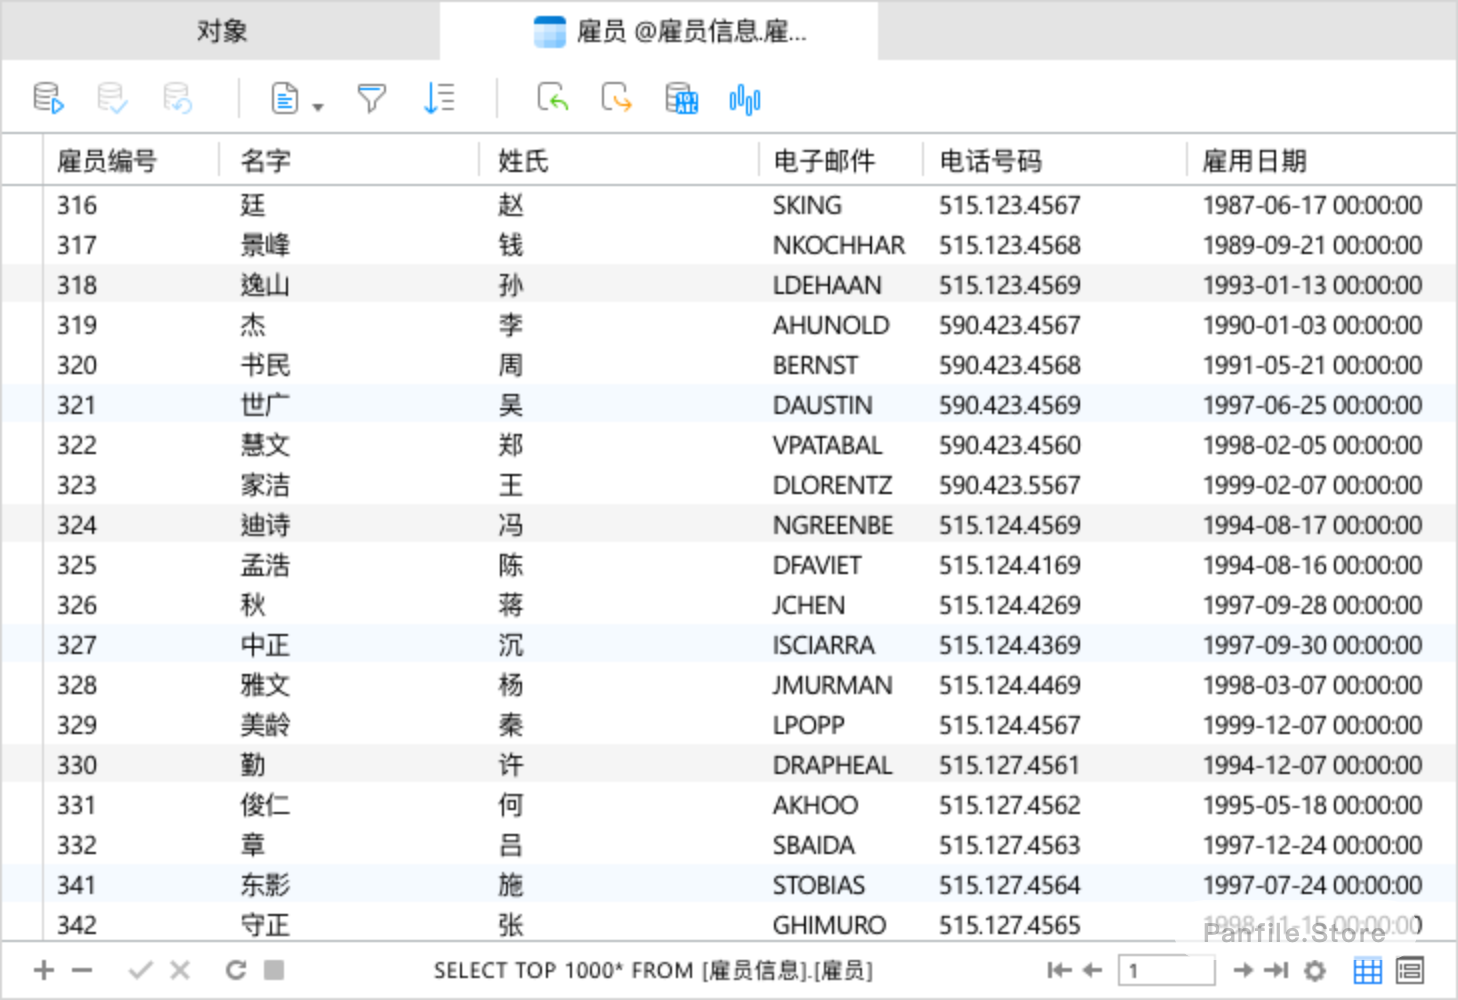
Task: Click the 名字 column header
Action: pos(265,161)
